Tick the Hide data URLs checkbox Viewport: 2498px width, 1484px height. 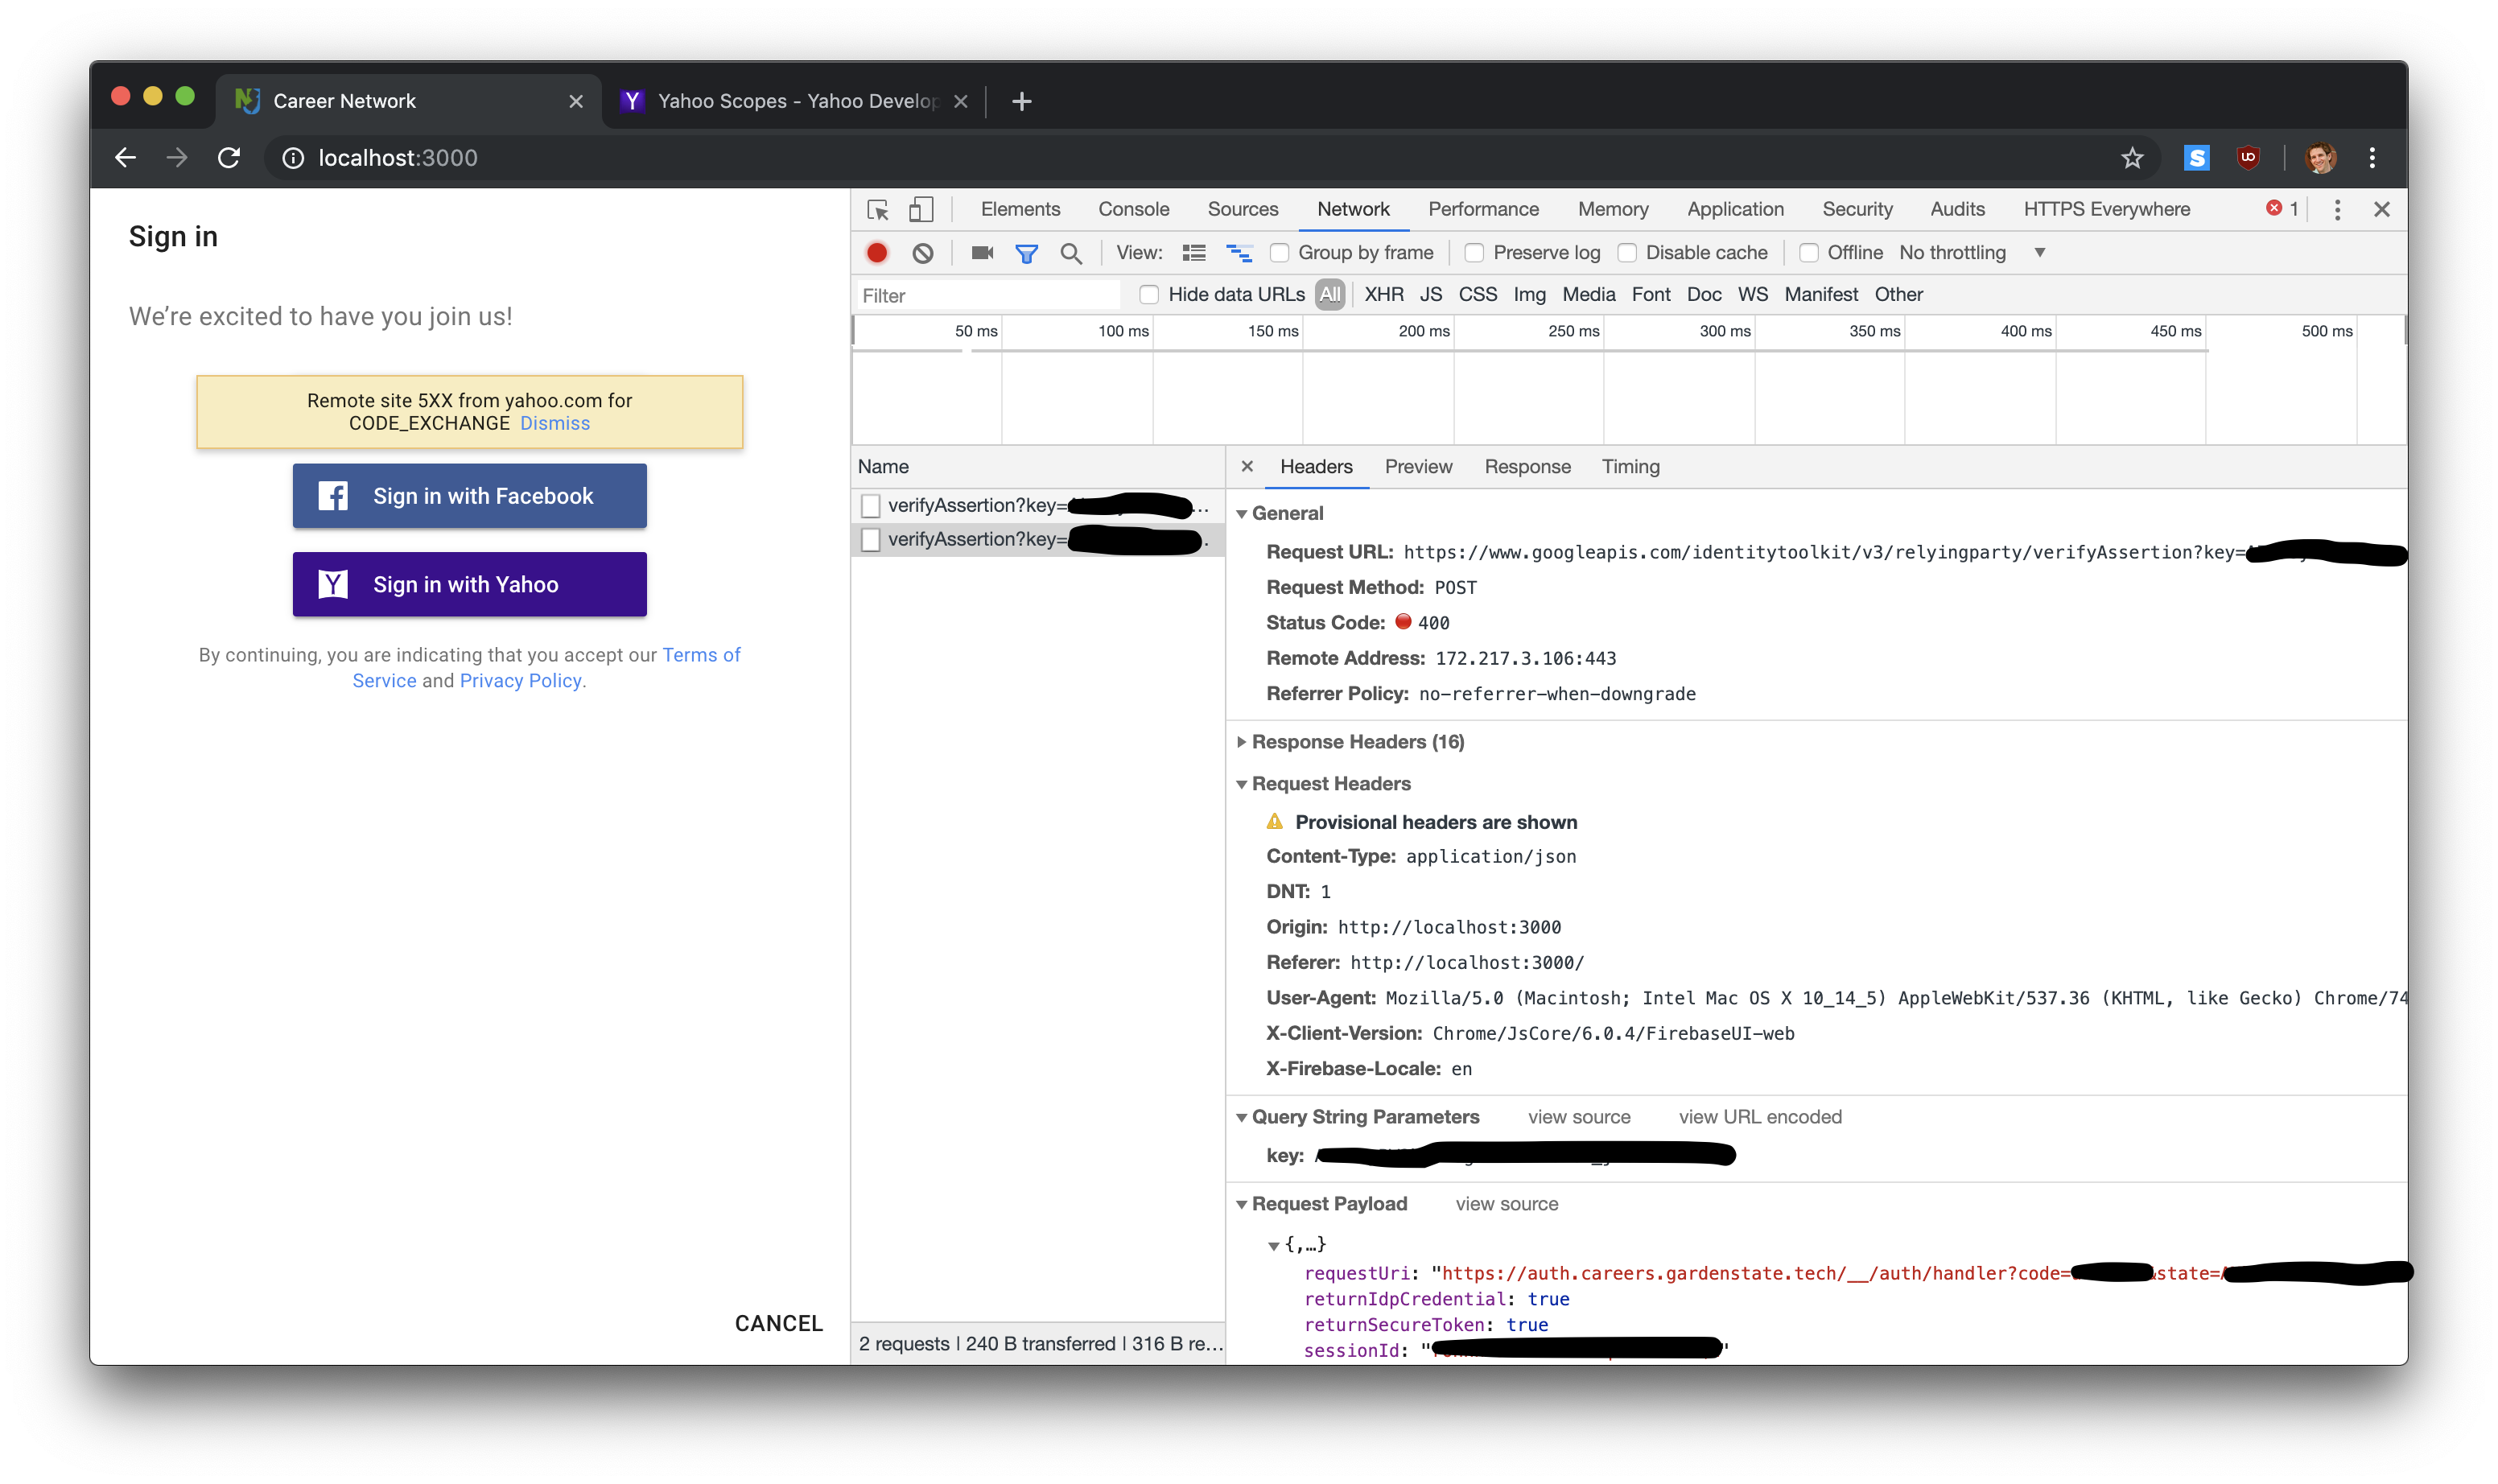tap(1149, 294)
